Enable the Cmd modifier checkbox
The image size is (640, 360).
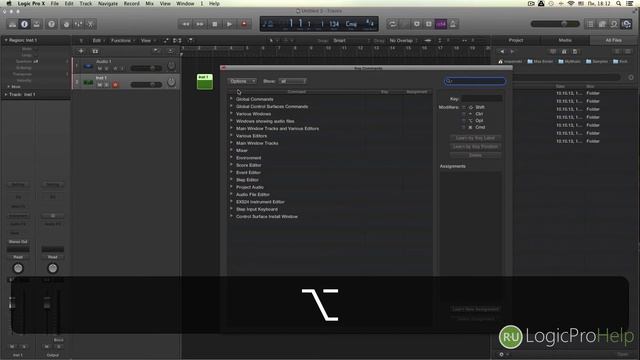pyautogui.click(x=464, y=127)
